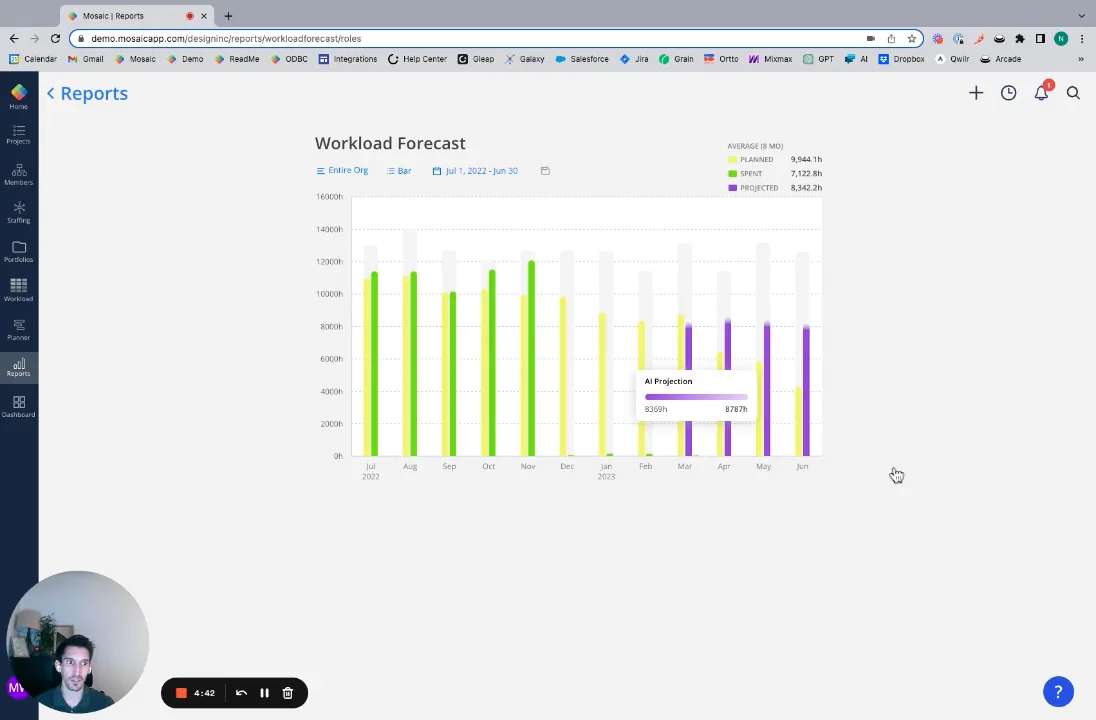Open Home in the Mosaic sidebar
The height and width of the screenshot is (720, 1096).
click(x=19, y=96)
